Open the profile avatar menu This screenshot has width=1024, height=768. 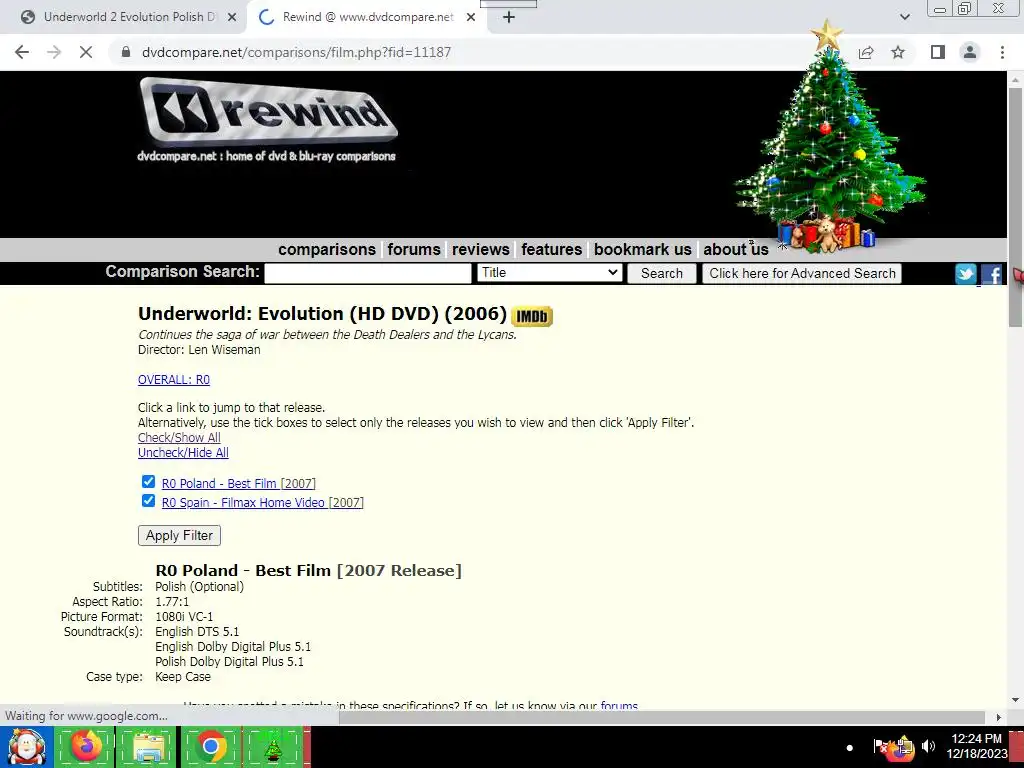pyautogui.click(x=970, y=52)
